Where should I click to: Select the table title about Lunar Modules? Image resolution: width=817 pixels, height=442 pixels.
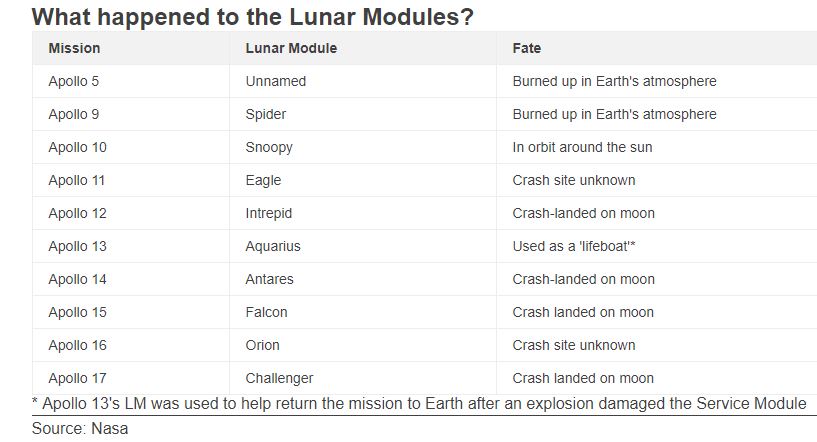click(253, 17)
